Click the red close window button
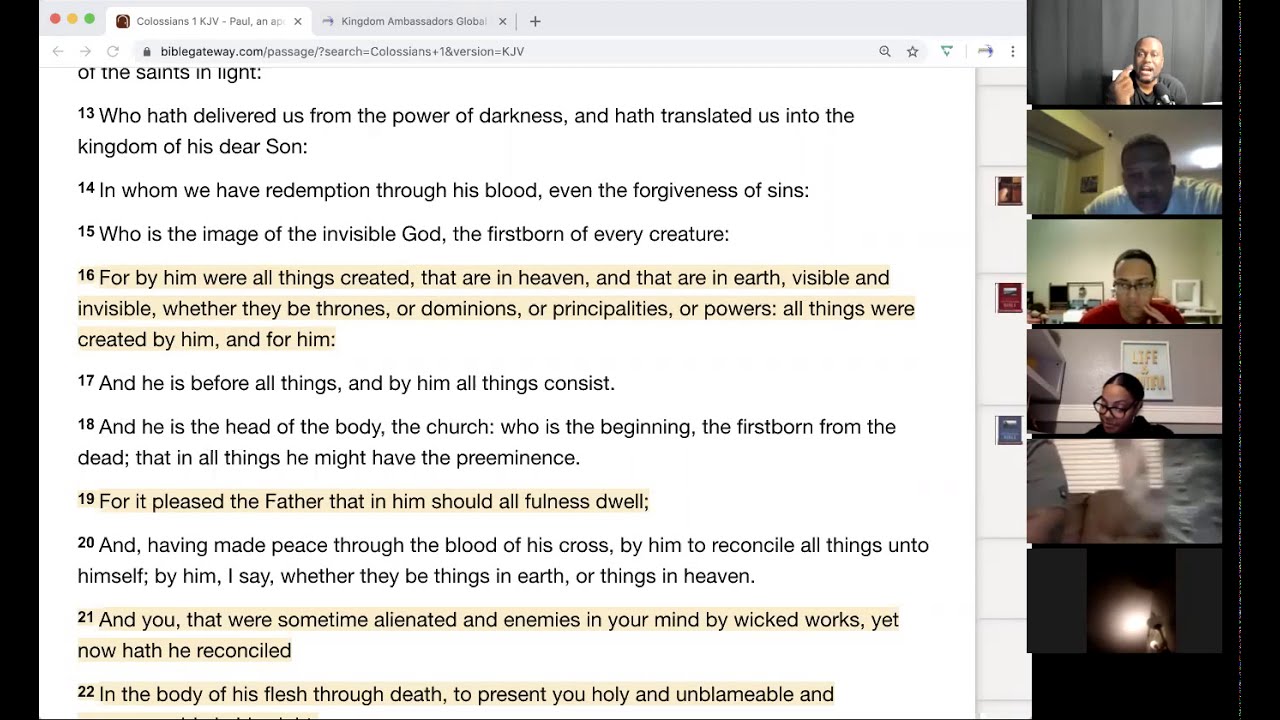 (x=55, y=19)
